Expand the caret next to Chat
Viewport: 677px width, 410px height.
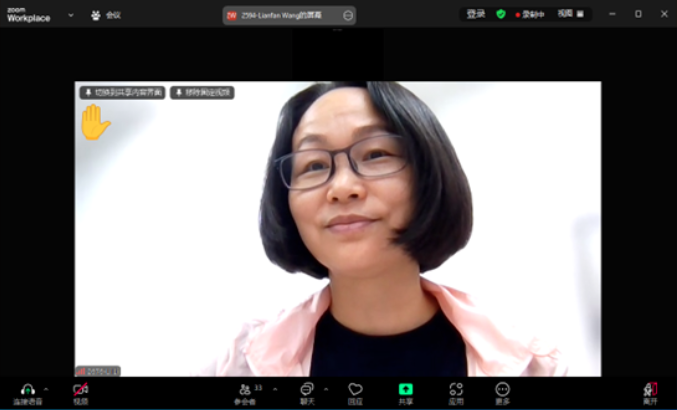[325, 388]
